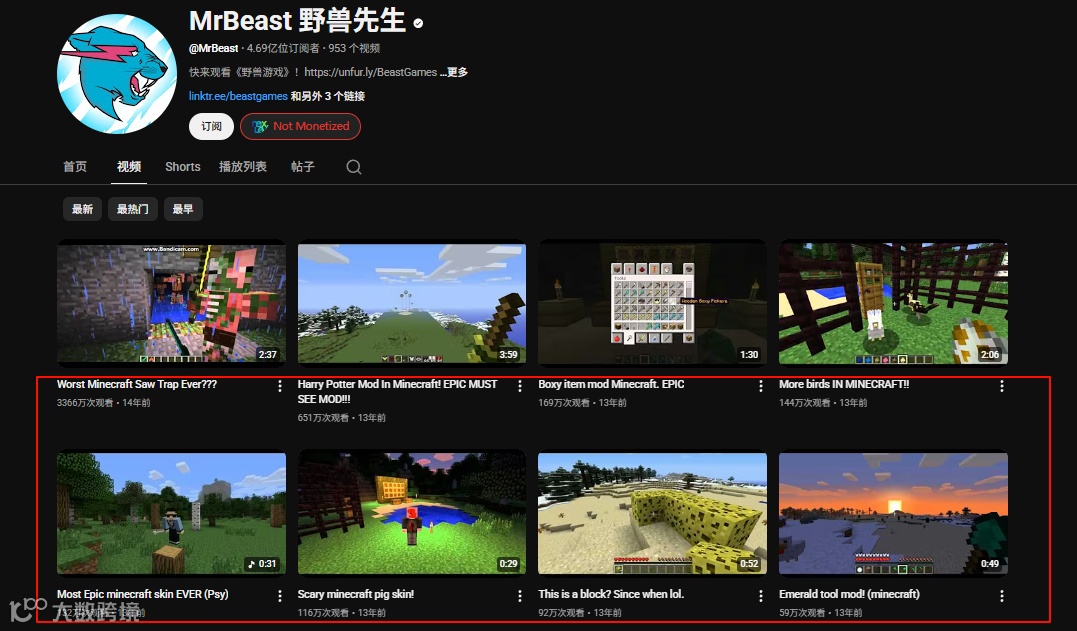Select the 最早 filter chip

[183, 209]
